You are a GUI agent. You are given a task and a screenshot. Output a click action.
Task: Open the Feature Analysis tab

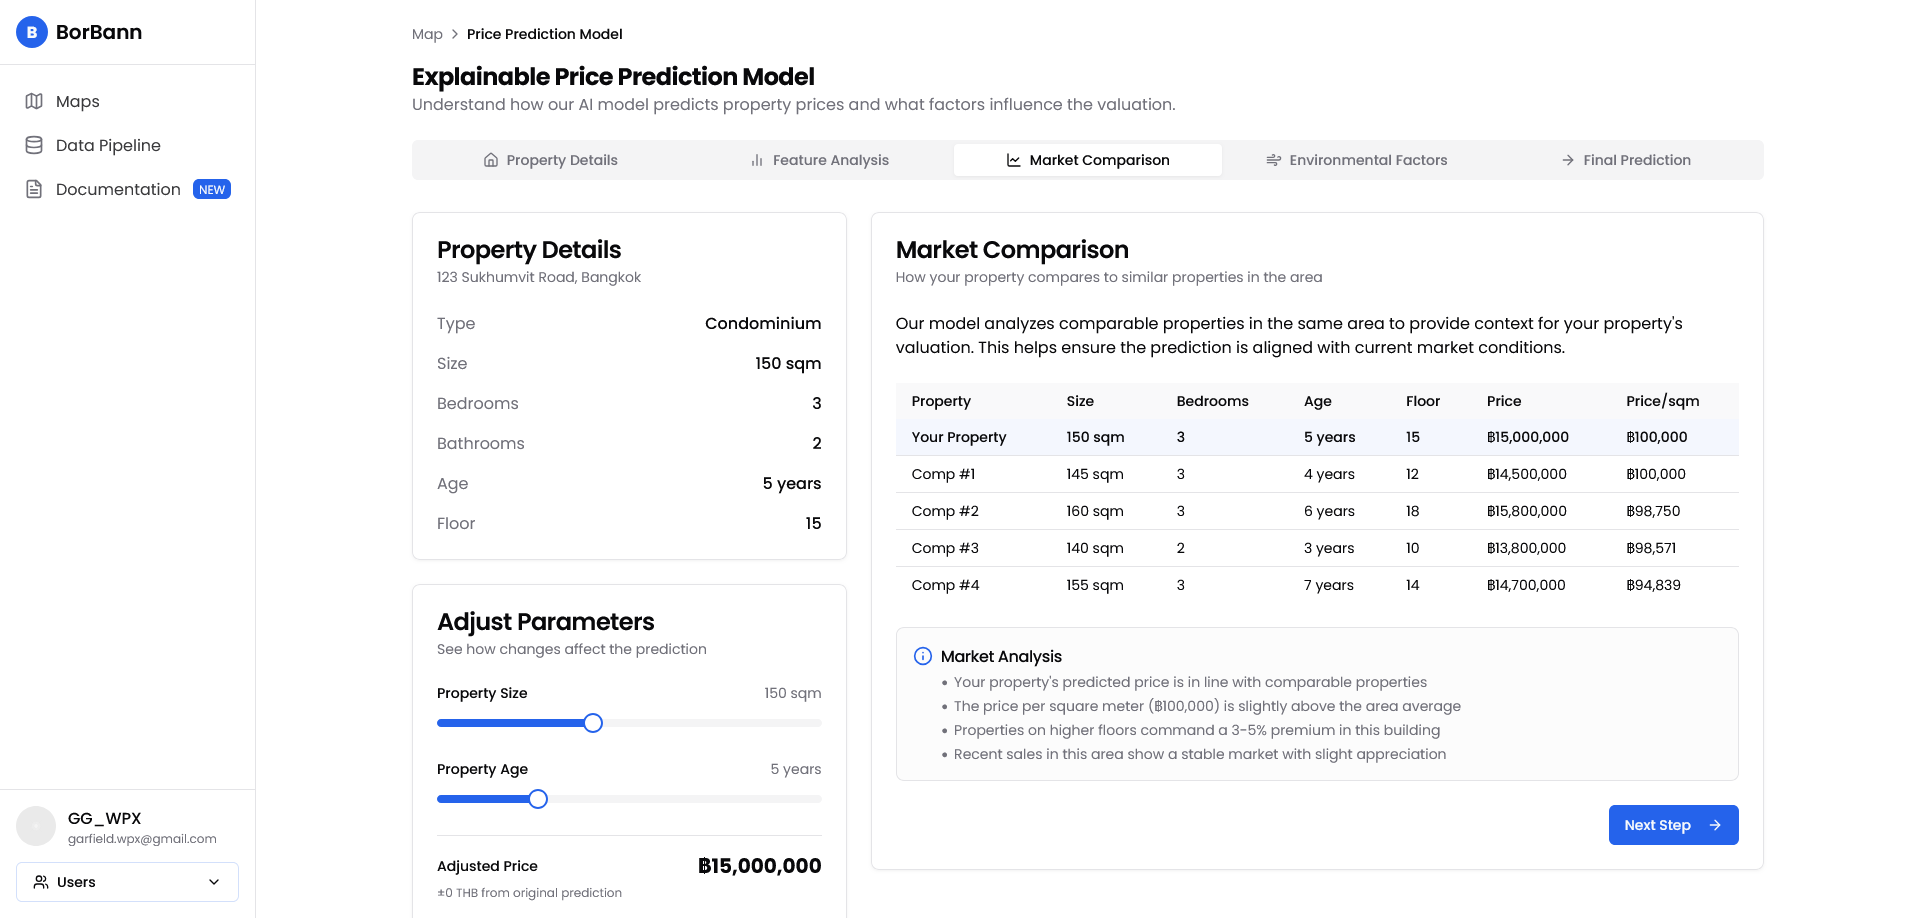(x=819, y=160)
